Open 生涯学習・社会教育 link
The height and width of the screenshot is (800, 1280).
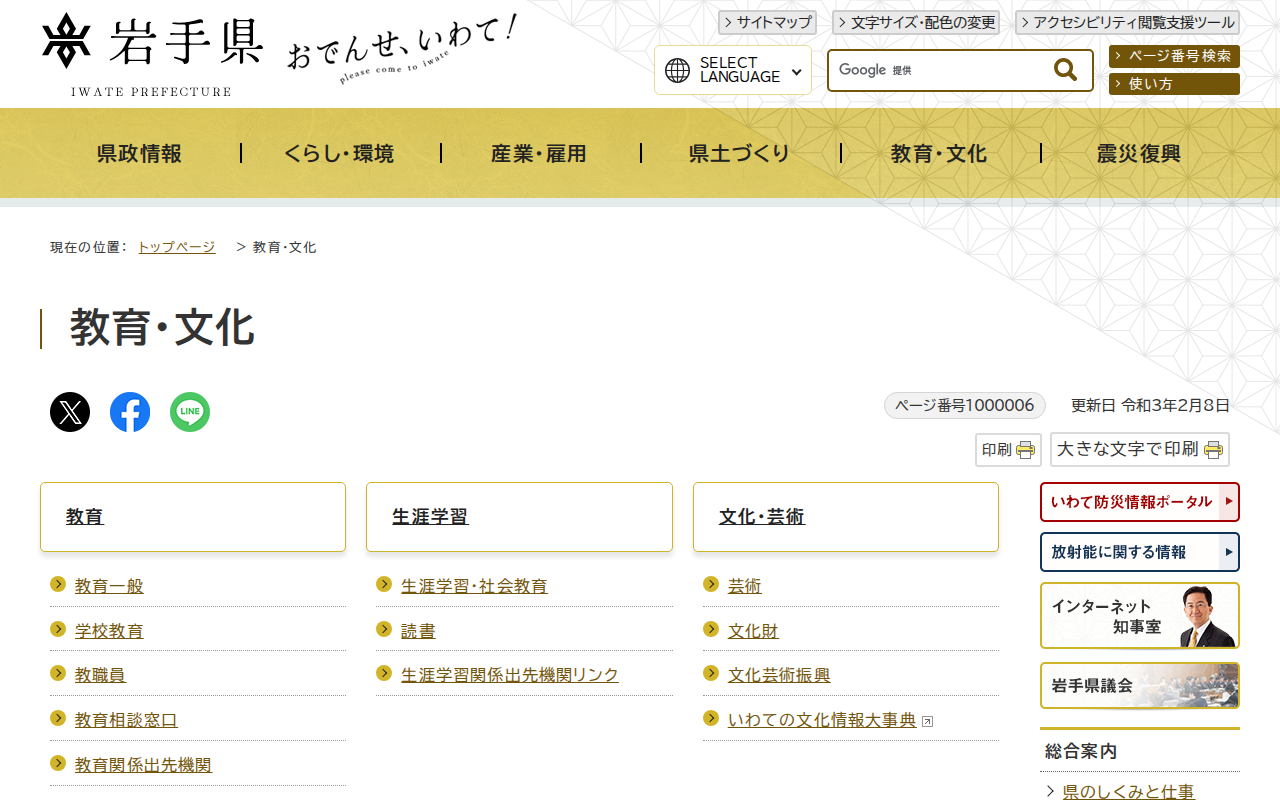tap(474, 586)
